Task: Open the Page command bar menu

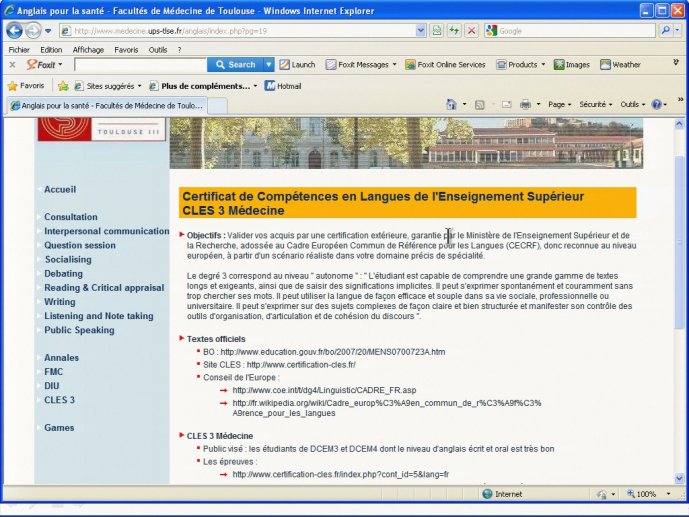Action: click(x=559, y=105)
